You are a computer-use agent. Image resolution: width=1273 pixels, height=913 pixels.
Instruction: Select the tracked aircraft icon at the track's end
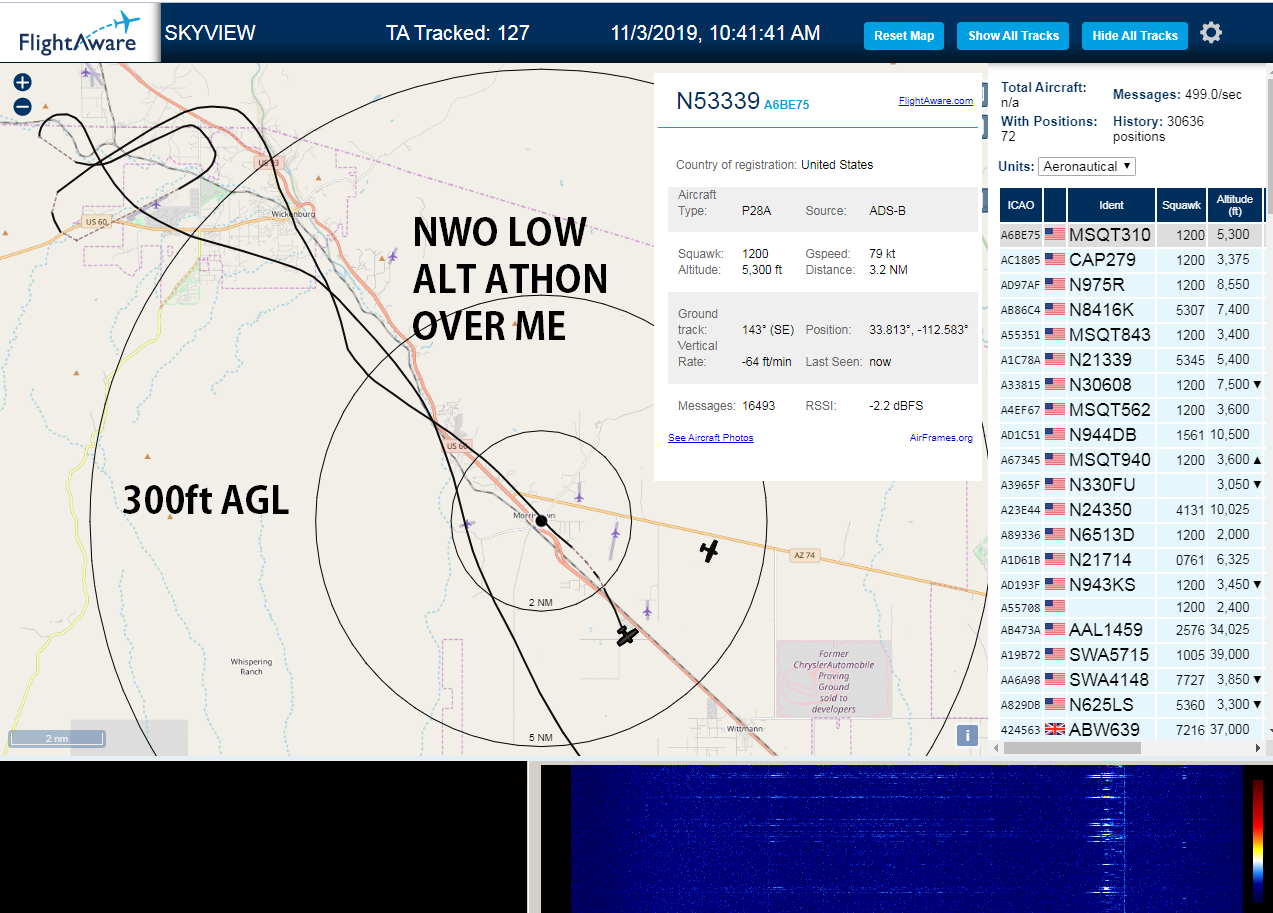(627, 635)
